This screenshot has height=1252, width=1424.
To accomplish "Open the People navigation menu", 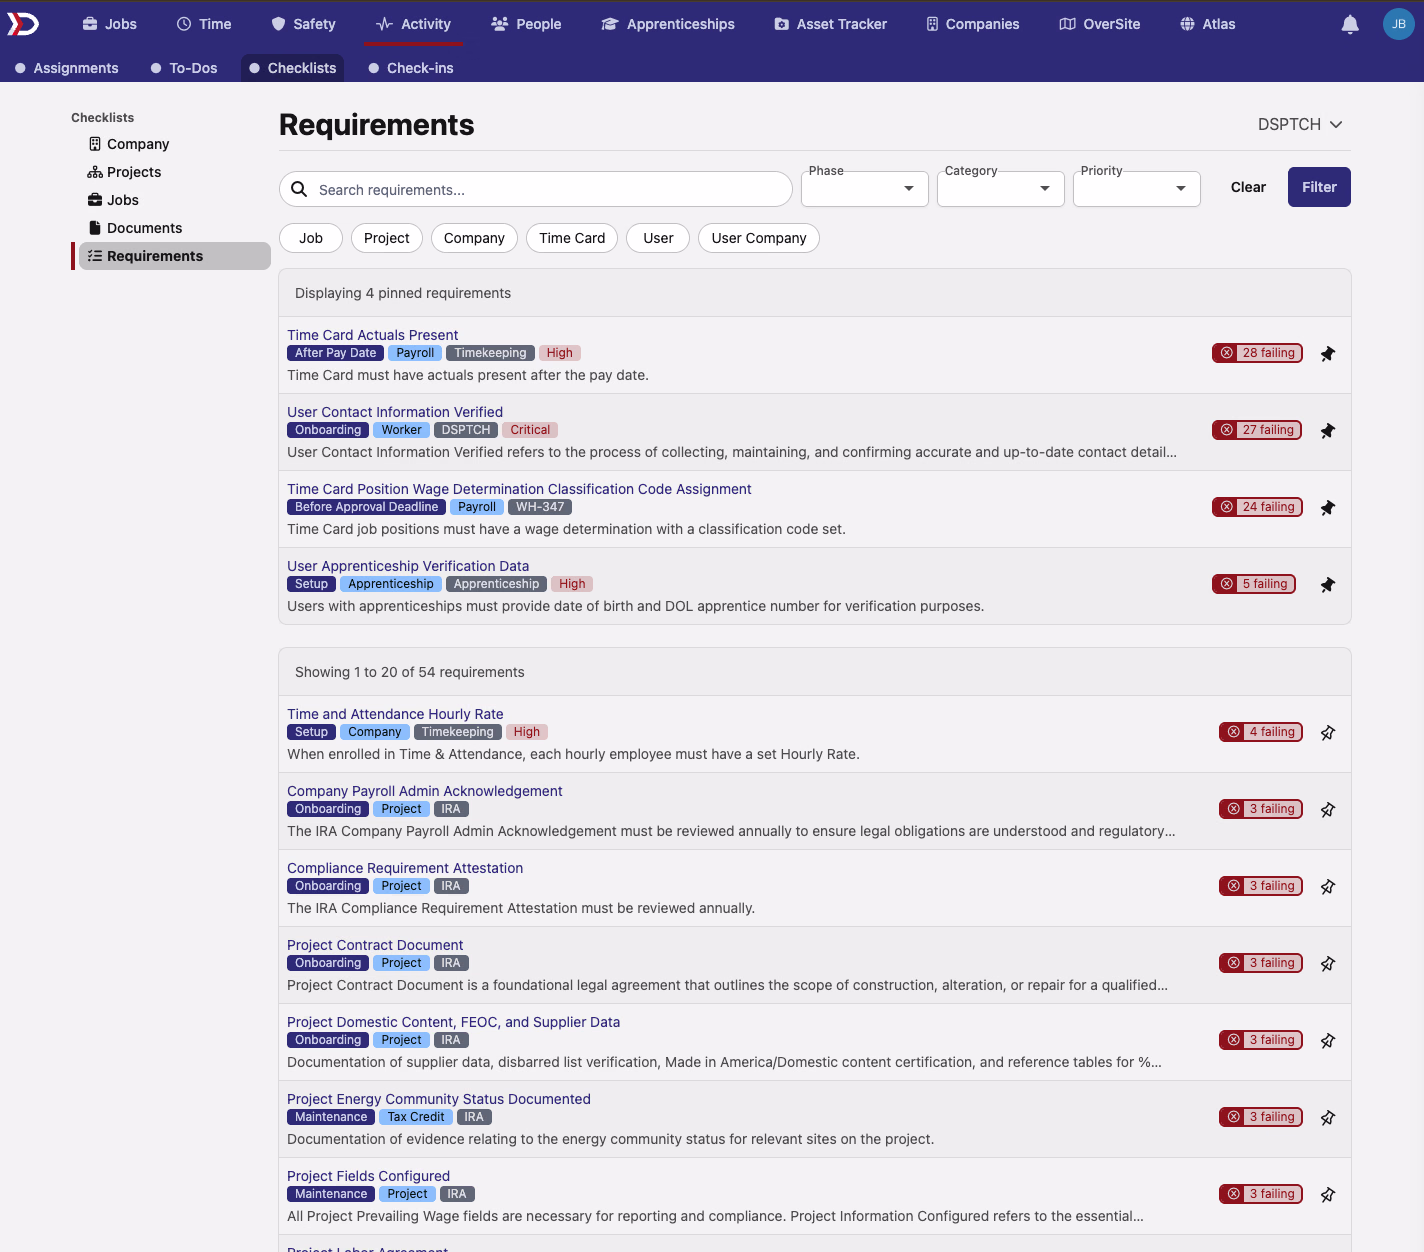I will click(526, 24).
